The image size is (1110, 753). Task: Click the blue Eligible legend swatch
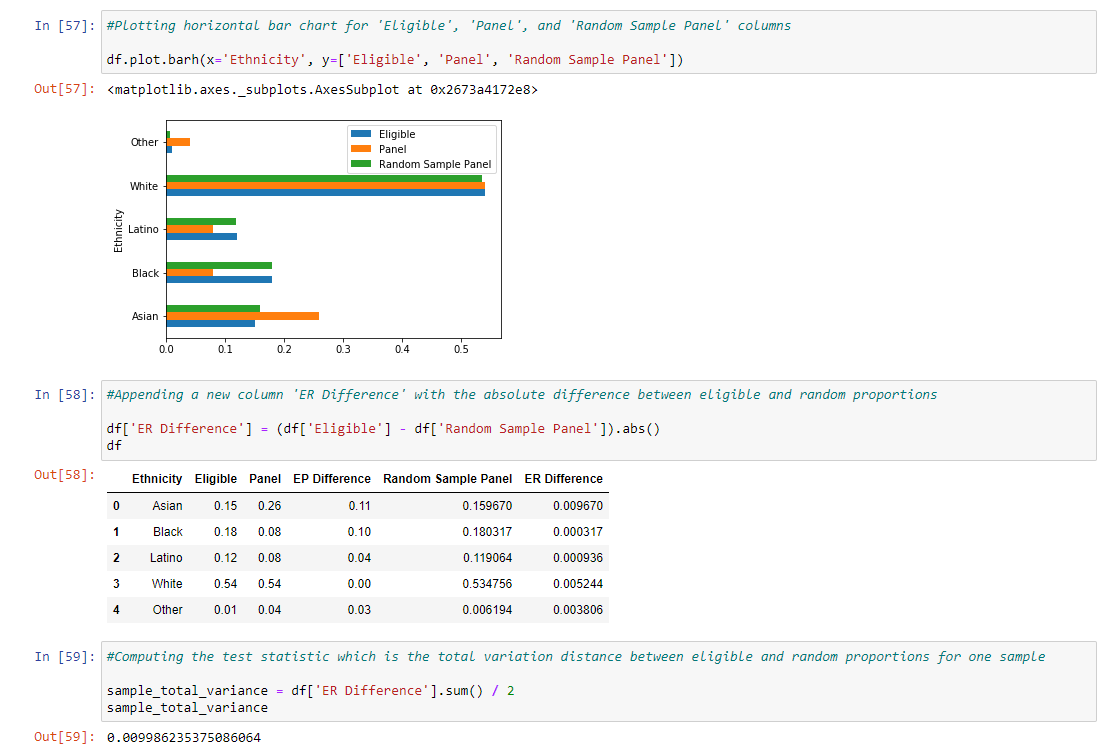361,134
